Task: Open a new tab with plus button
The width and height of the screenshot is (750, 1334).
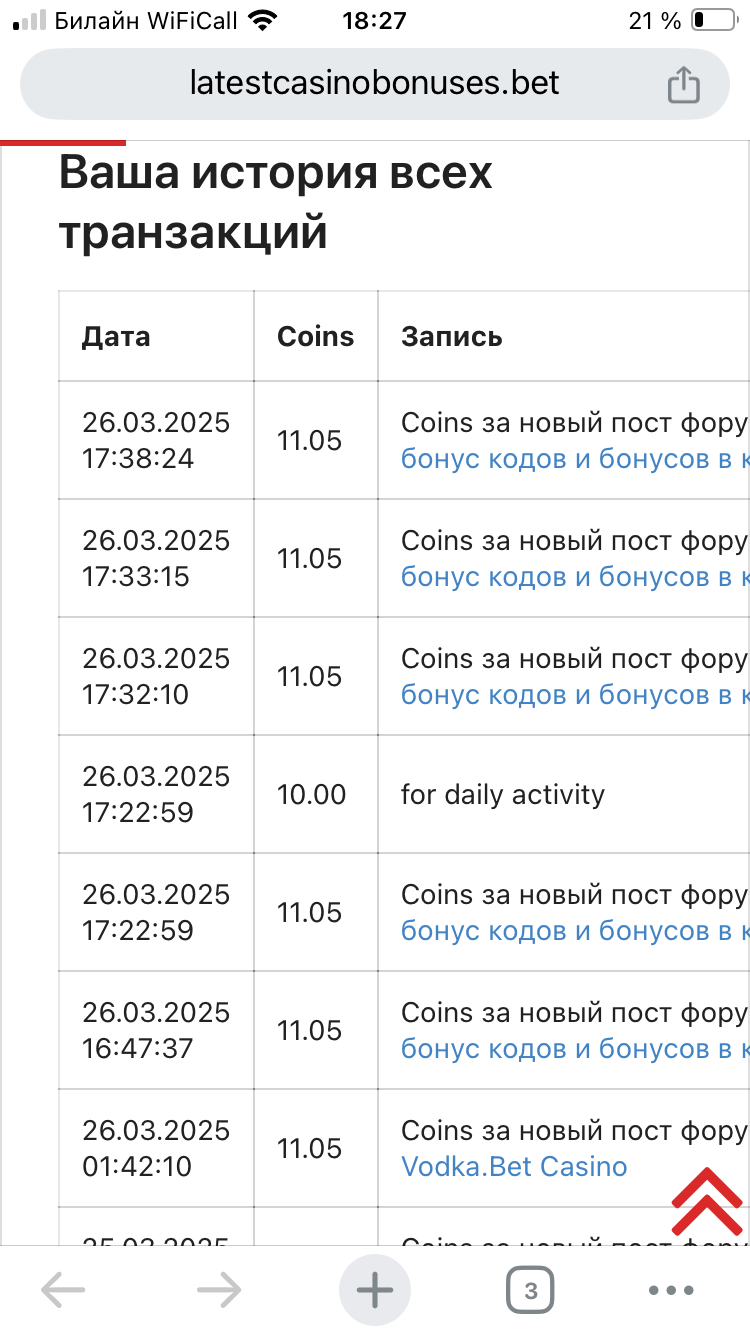Action: coord(375,1291)
